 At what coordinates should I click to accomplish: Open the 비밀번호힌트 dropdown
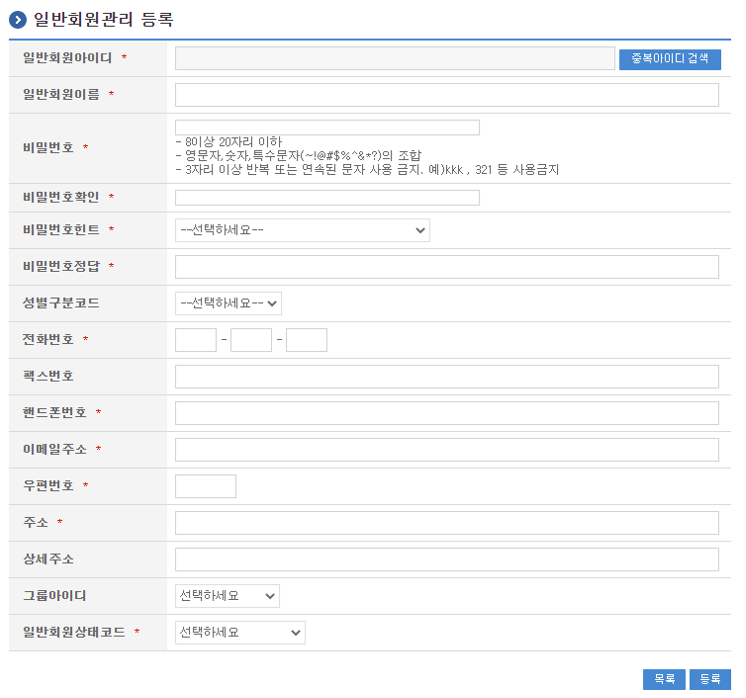click(x=302, y=231)
